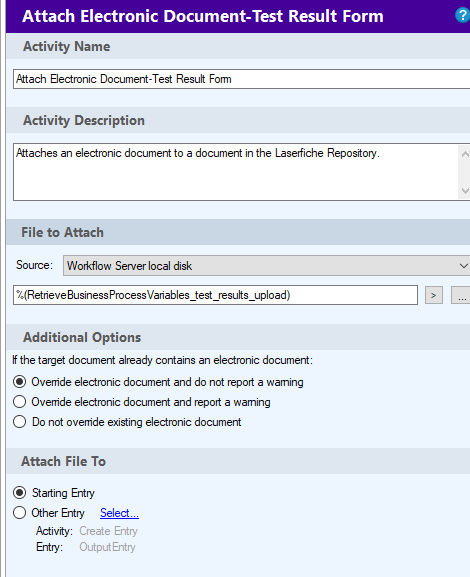This screenshot has width=470, height=577.
Task: Click the token insert arrow button
Action: click(x=434, y=295)
